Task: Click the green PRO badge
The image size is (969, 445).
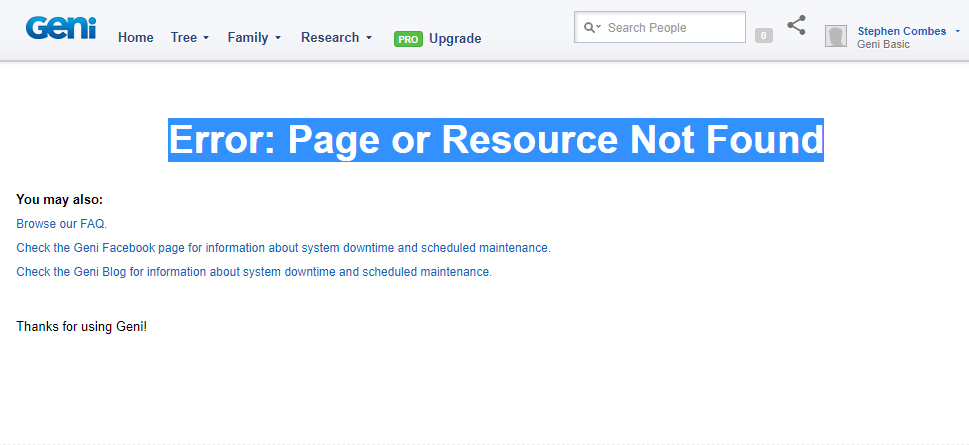Action: (408, 39)
